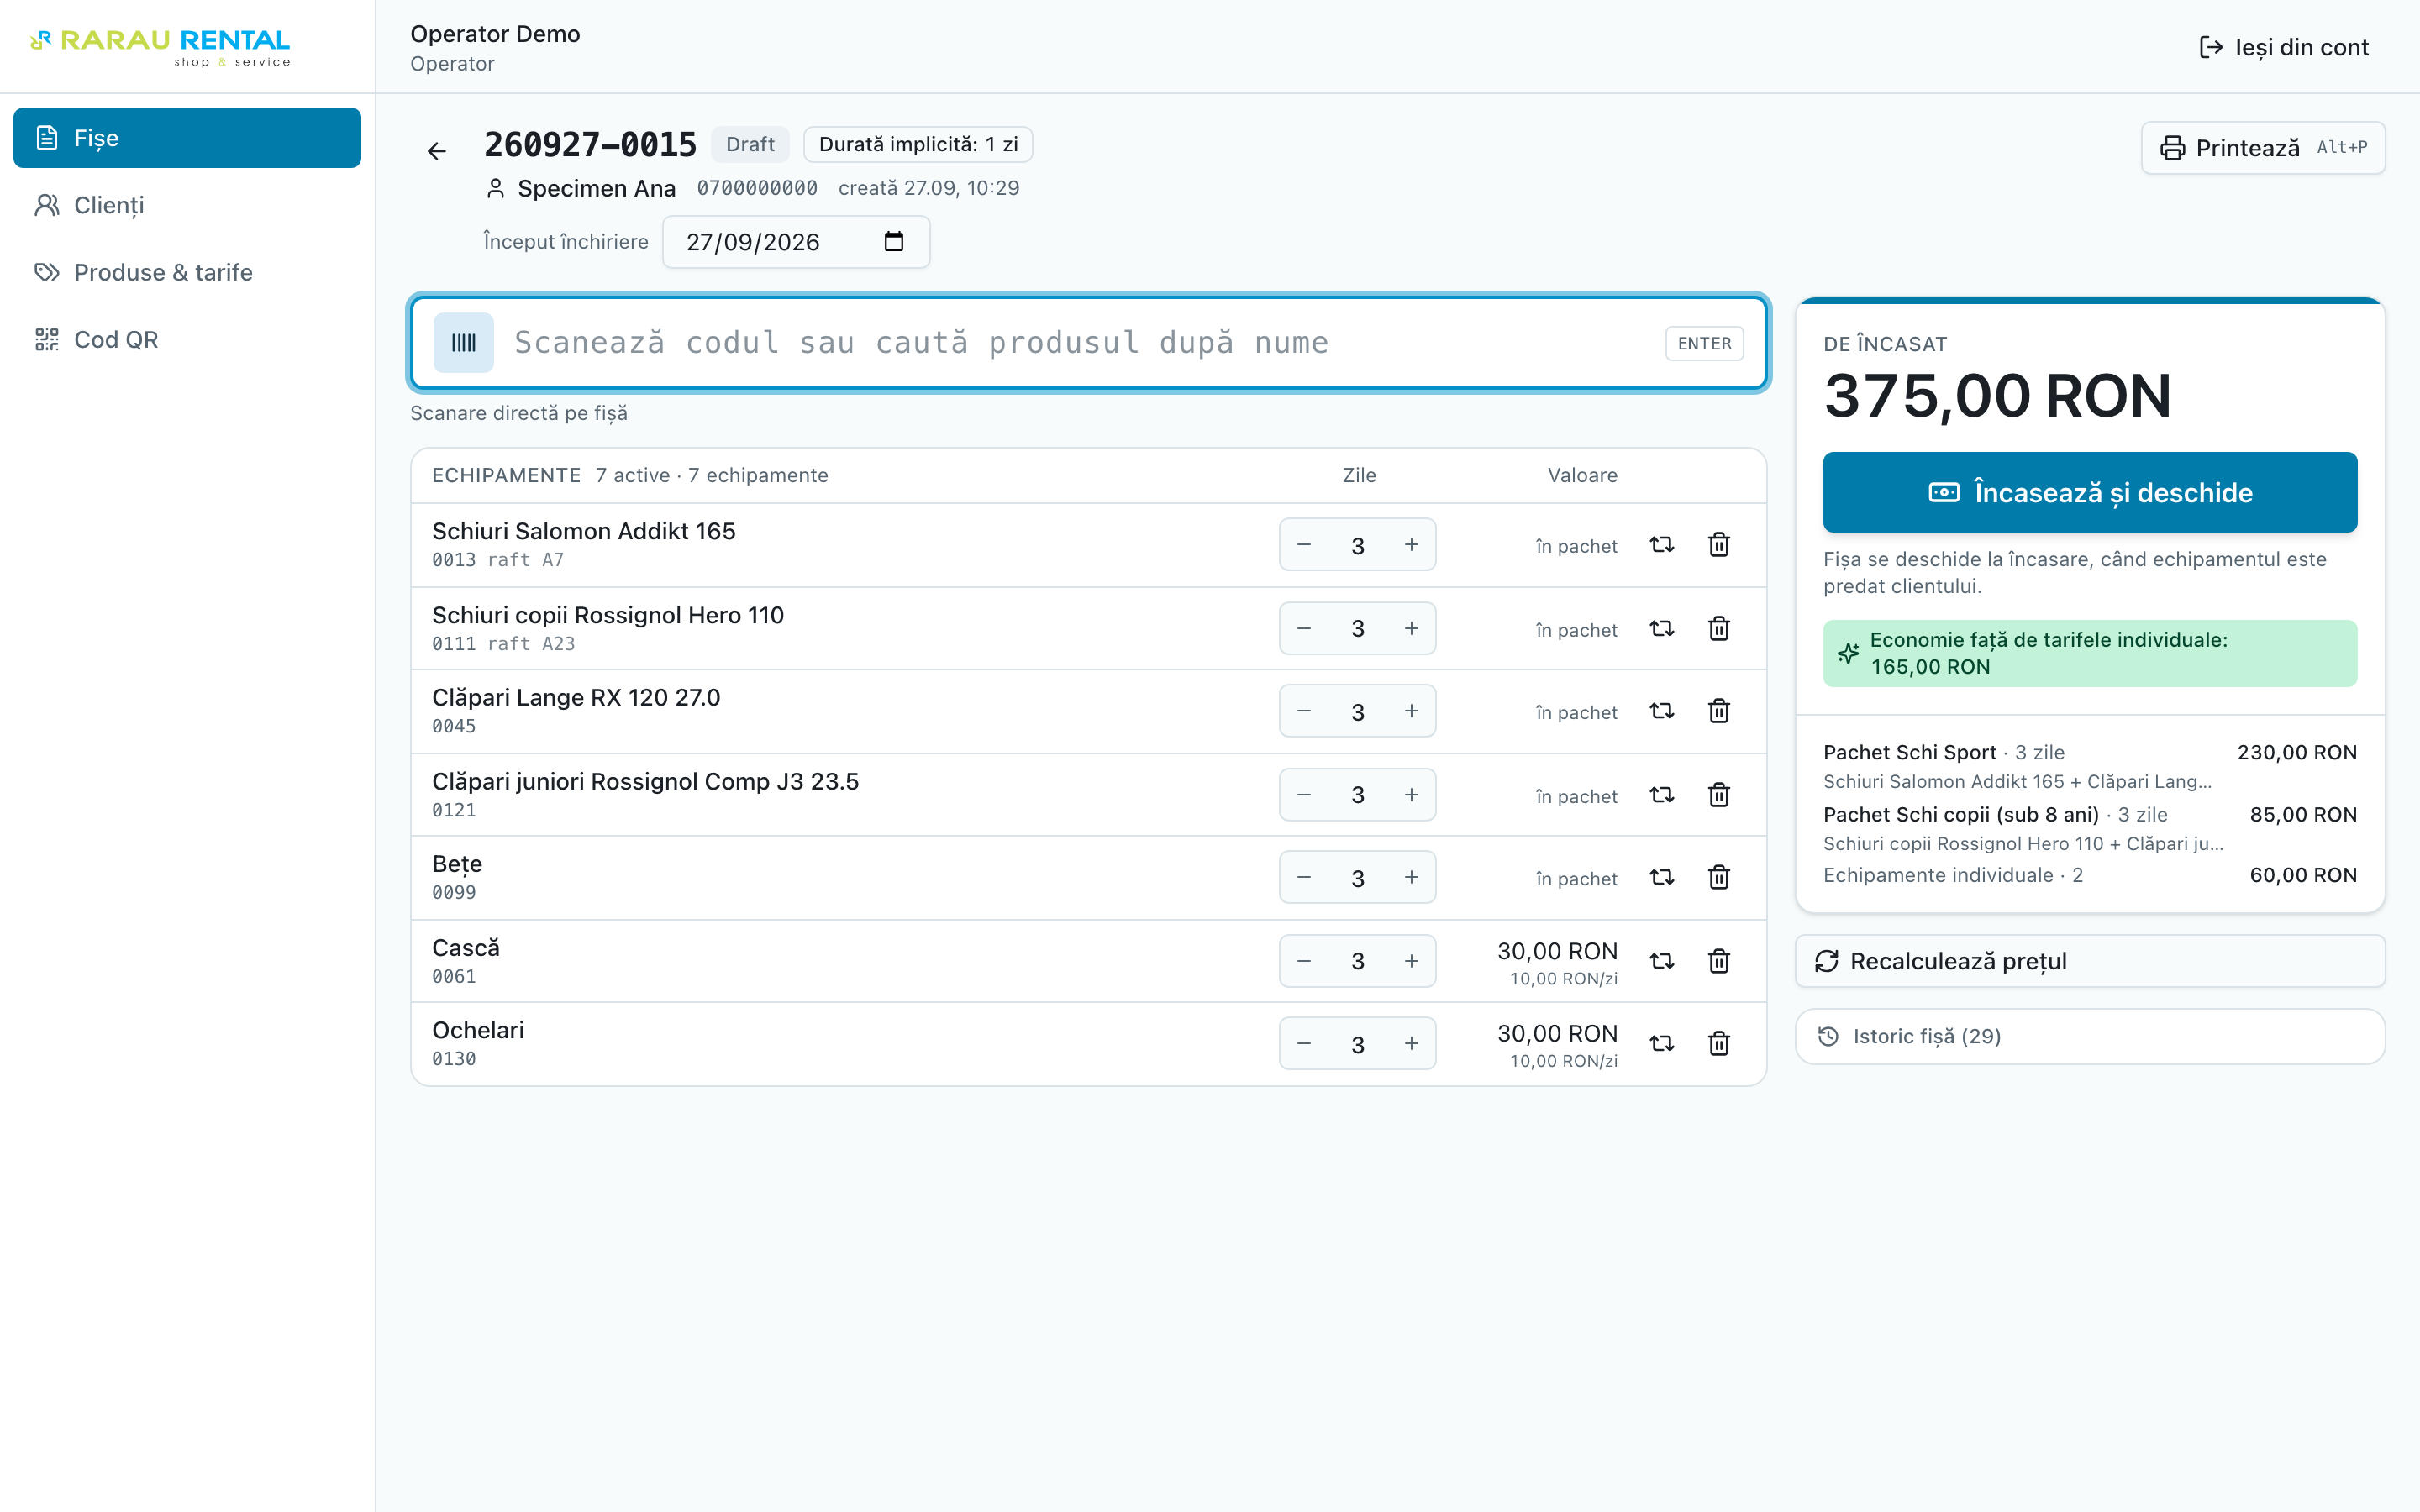Image resolution: width=2420 pixels, height=1512 pixels.
Task: Decrease days for Schiuri Salomon Addikt 165
Action: pos(1304,545)
